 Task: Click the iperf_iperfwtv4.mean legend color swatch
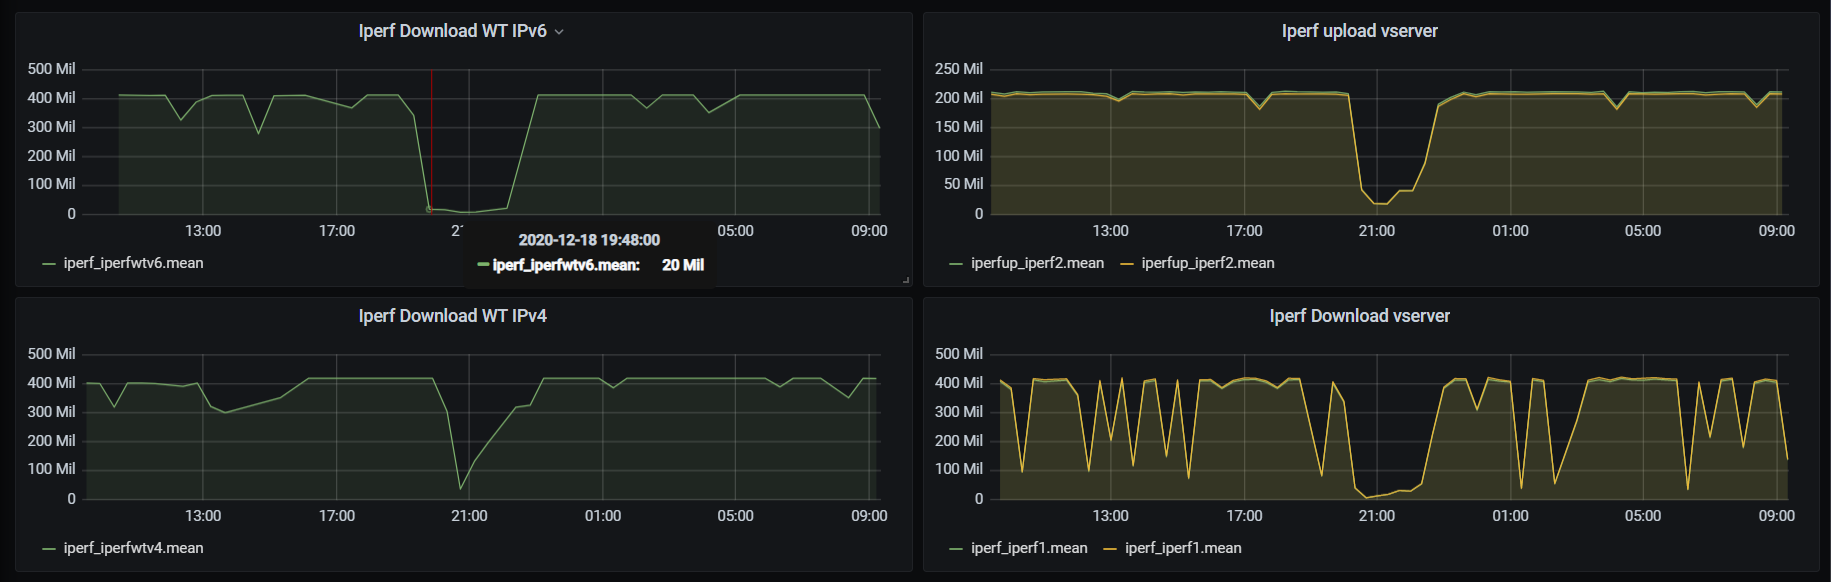point(49,549)
